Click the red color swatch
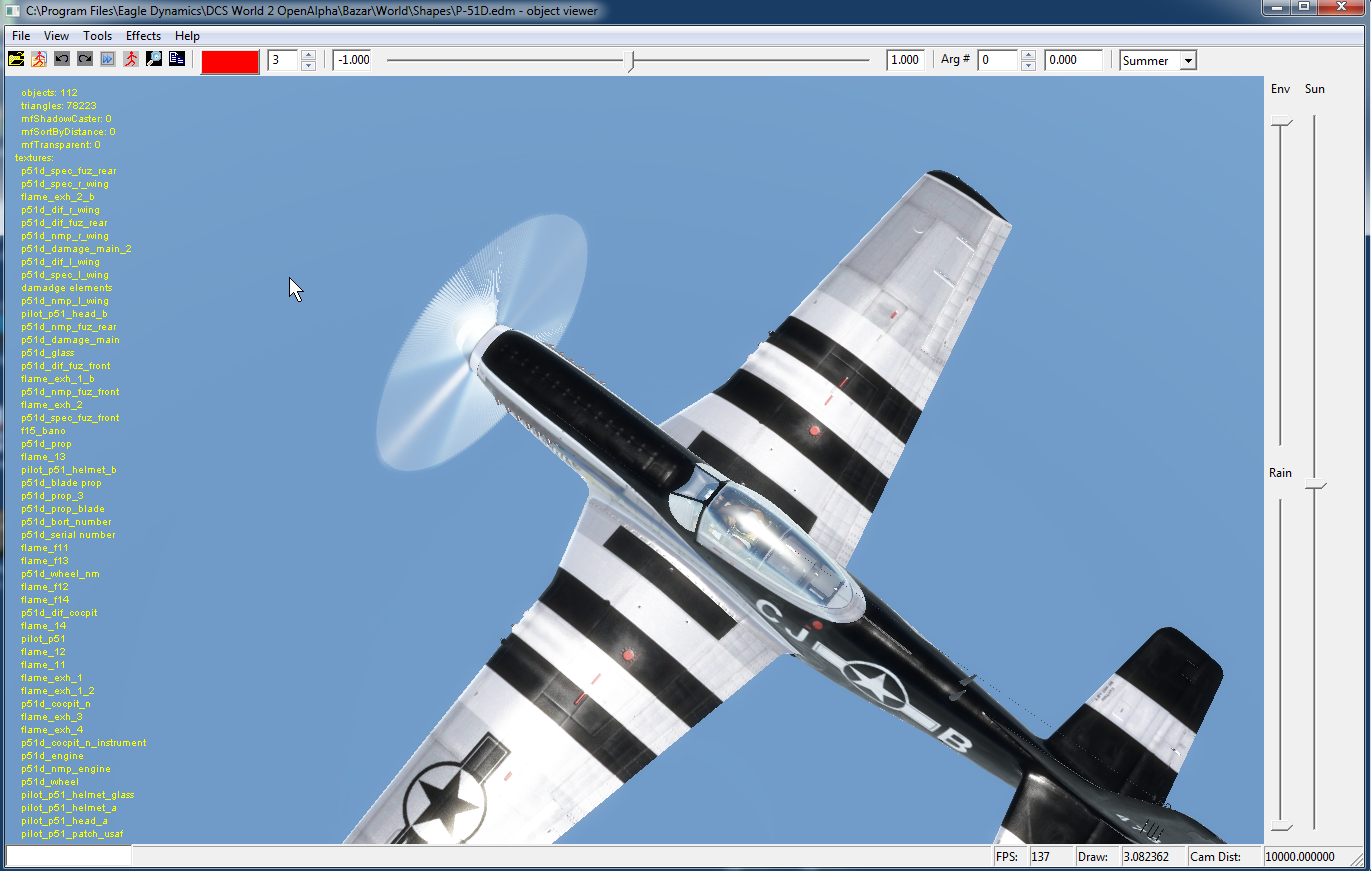The height and width of the screenshot is (871, 1371). (229, 61)
